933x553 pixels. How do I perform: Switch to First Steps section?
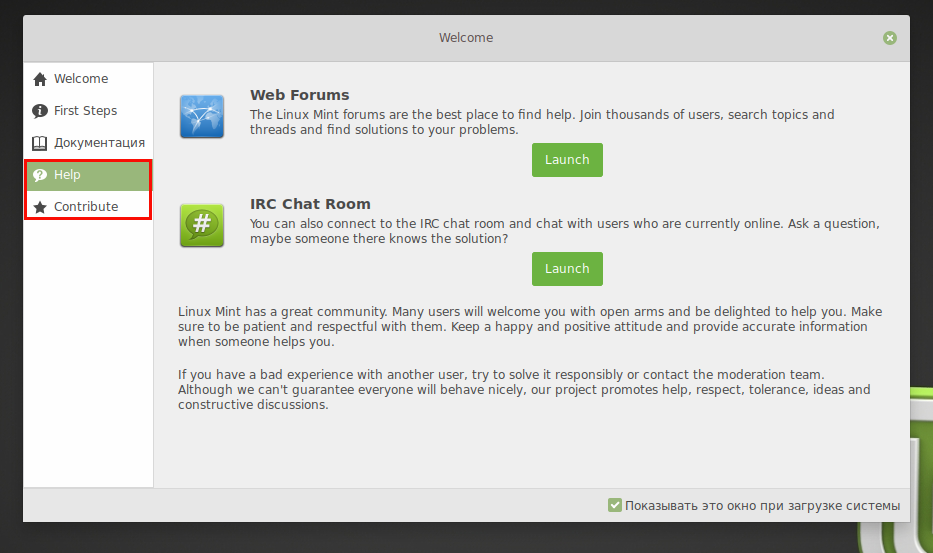pyautogui.click(x=88, y=111)
